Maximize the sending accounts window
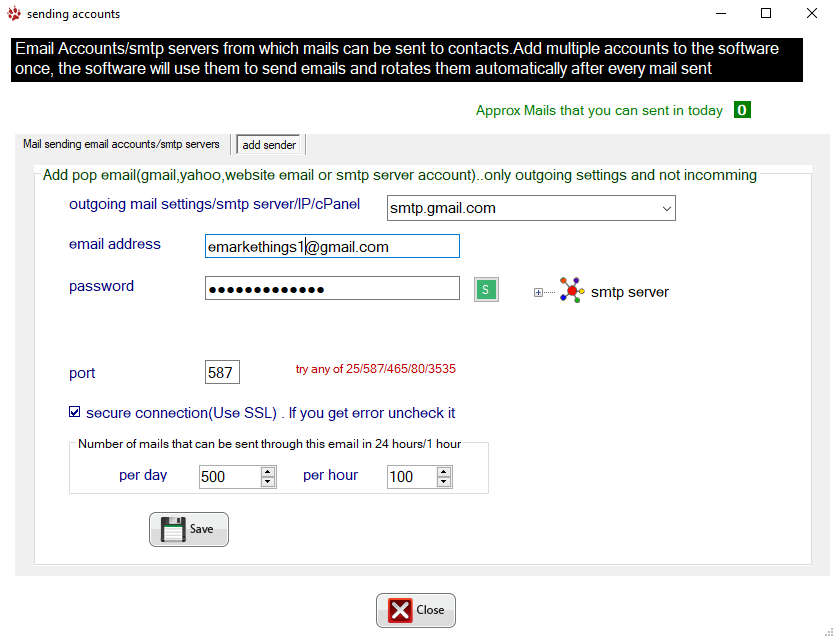The width and height of the screenshot is (835, 636). click(x=765, y=14)
